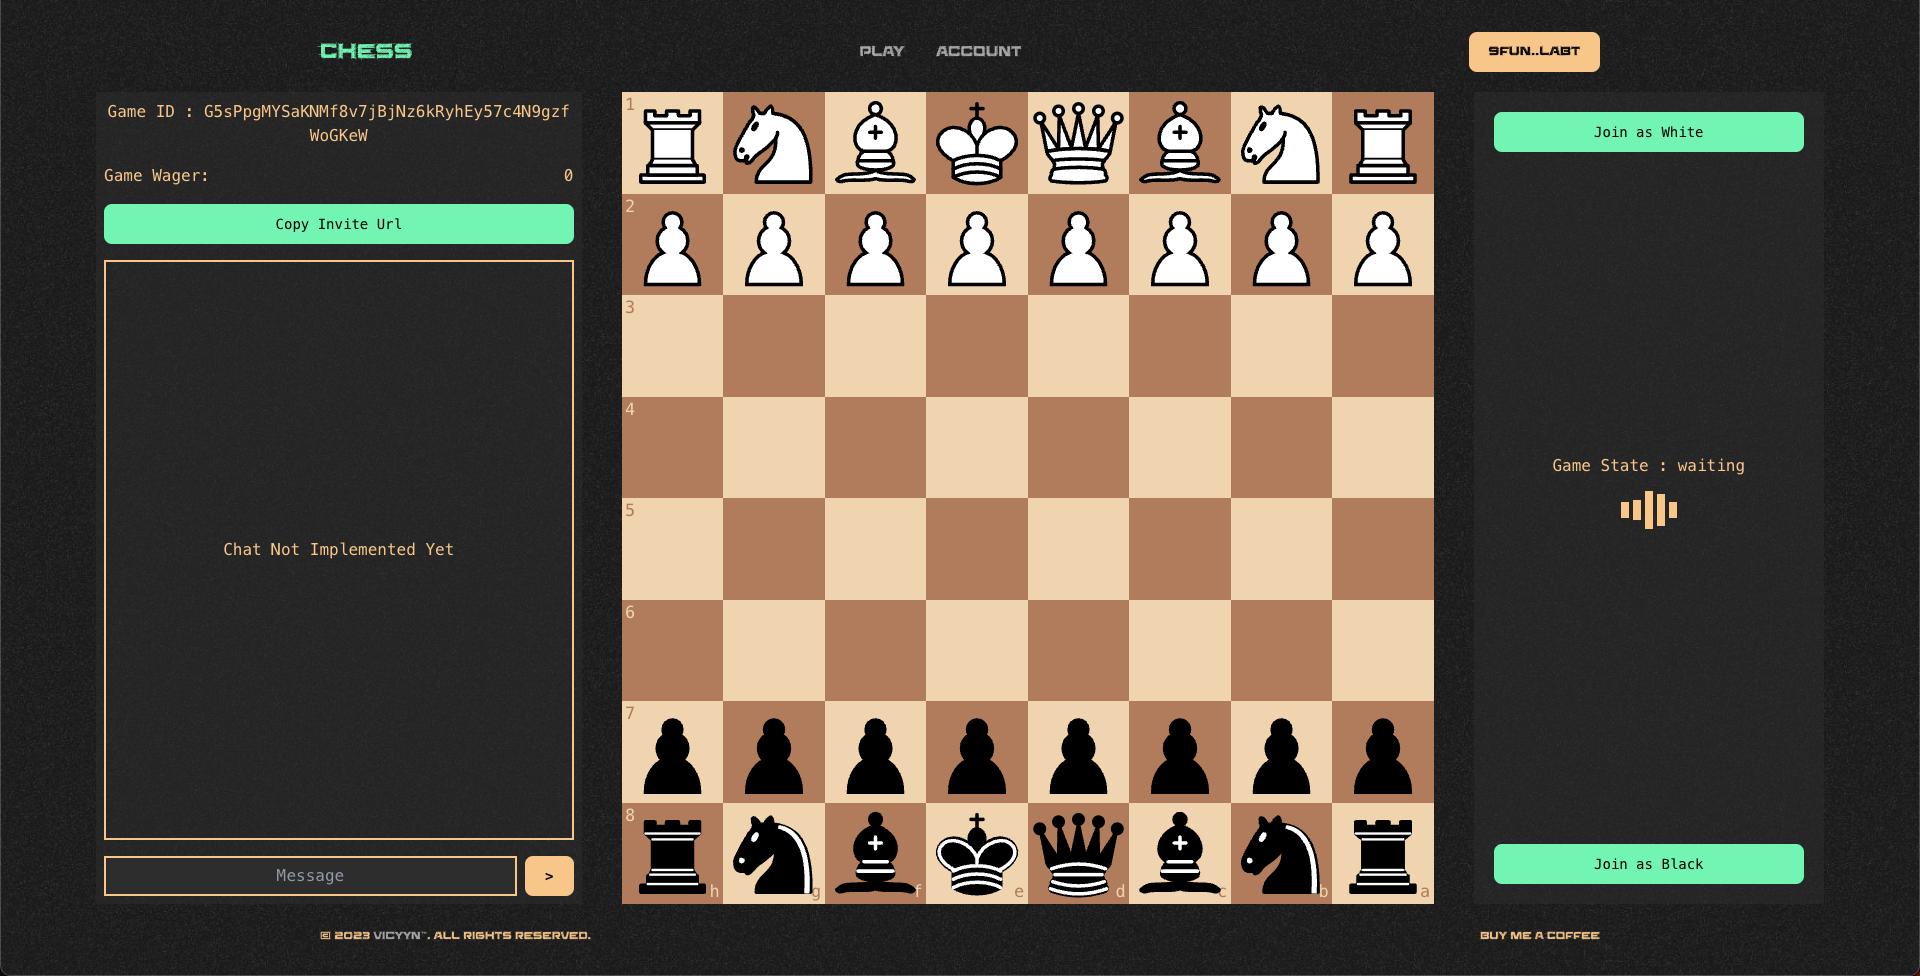
Task: Open the PLAY menu
Action: click(x=882, y=51)
